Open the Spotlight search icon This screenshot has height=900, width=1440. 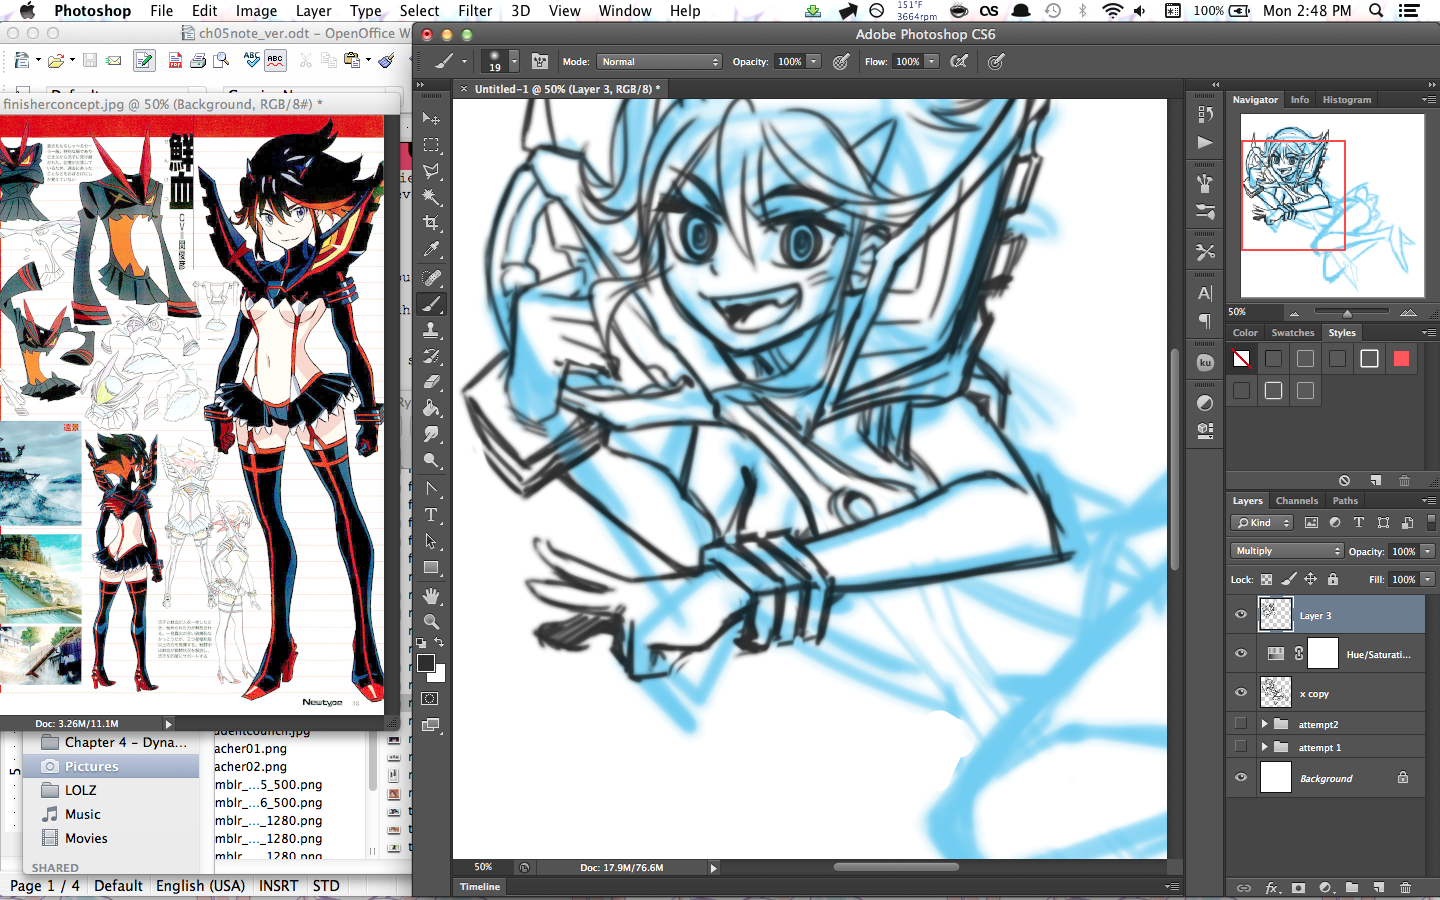coord(1376,11)
